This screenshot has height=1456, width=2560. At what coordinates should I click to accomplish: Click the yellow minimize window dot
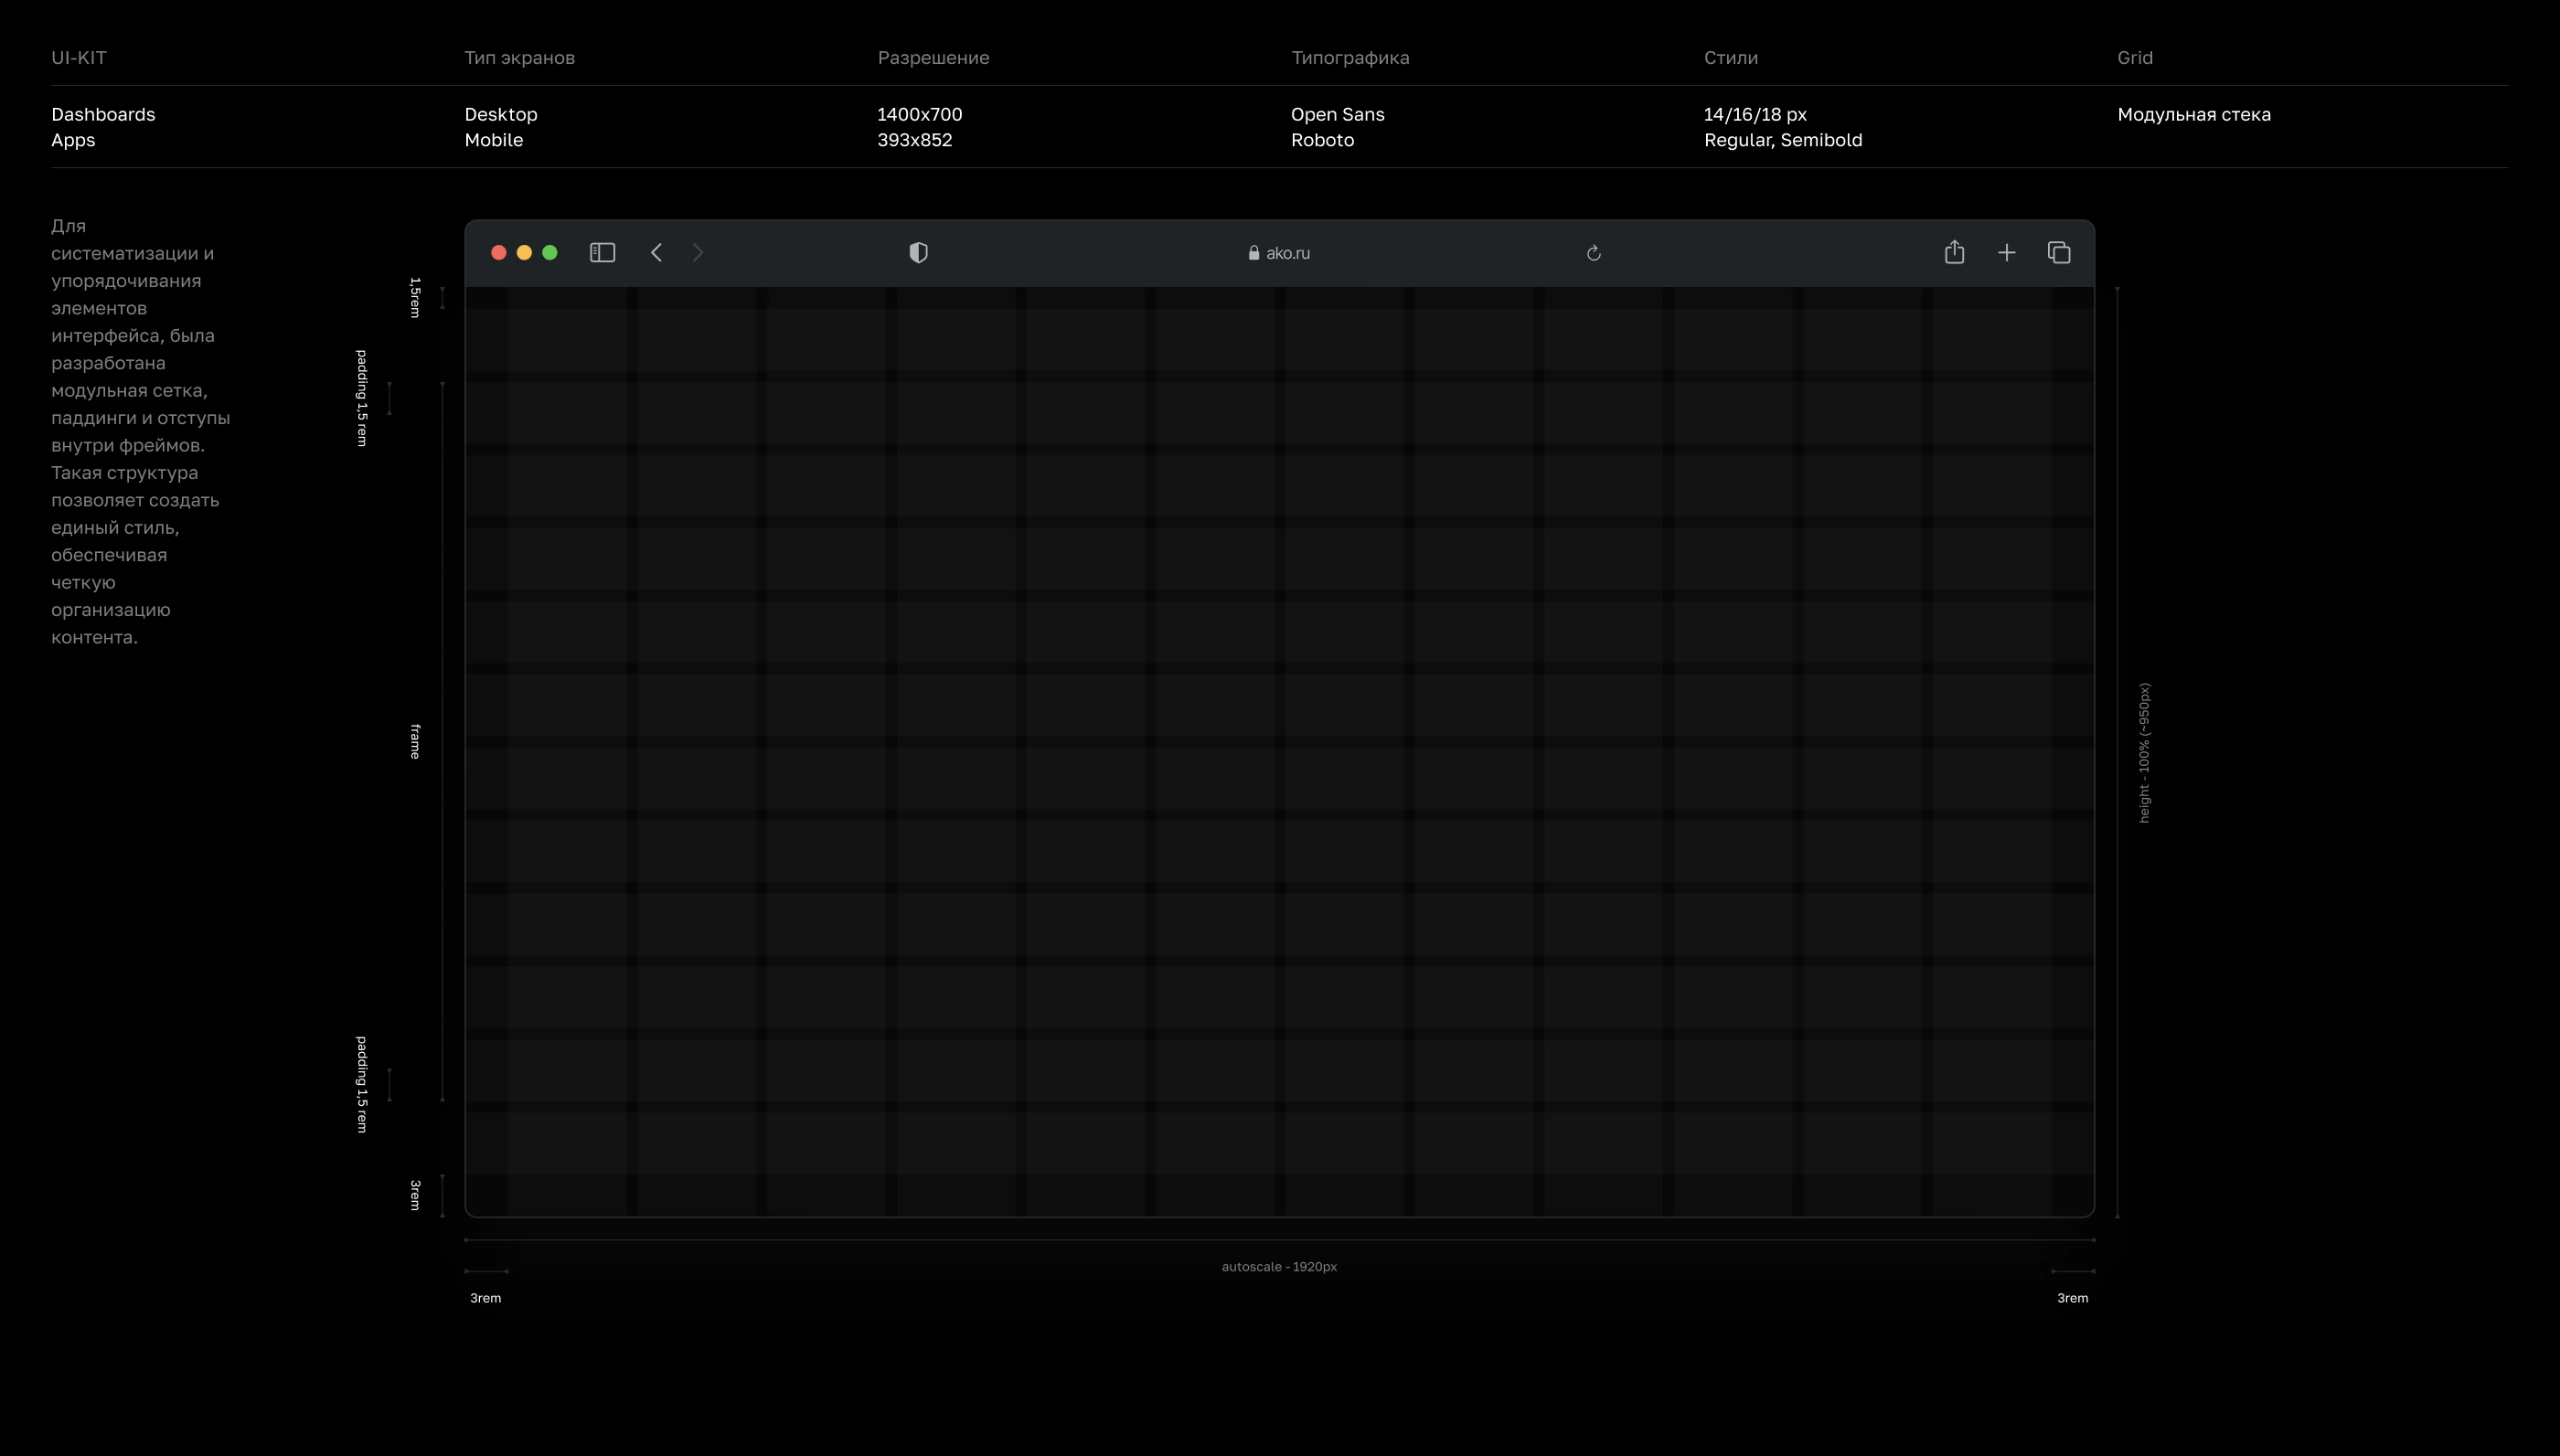tap(524, 253)
